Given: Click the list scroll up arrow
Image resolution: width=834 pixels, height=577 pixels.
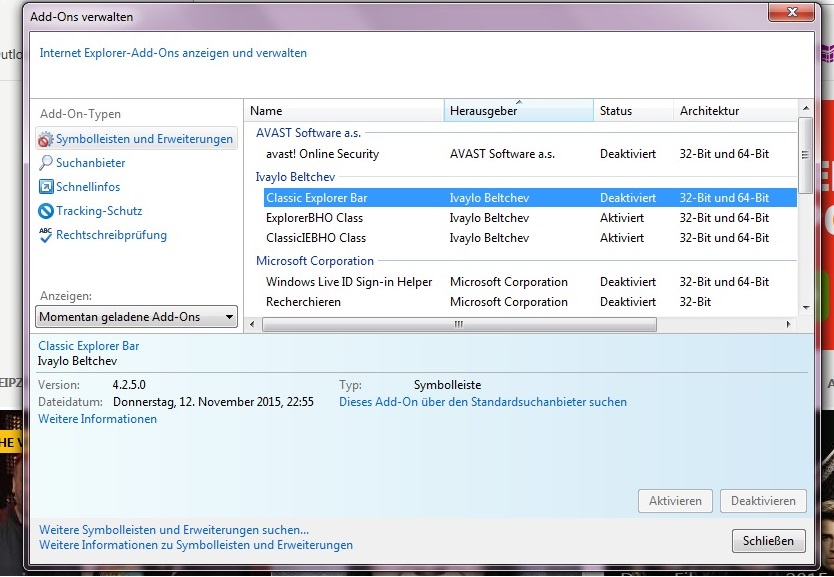Looking at the screenshot, I should click(806, 108).
